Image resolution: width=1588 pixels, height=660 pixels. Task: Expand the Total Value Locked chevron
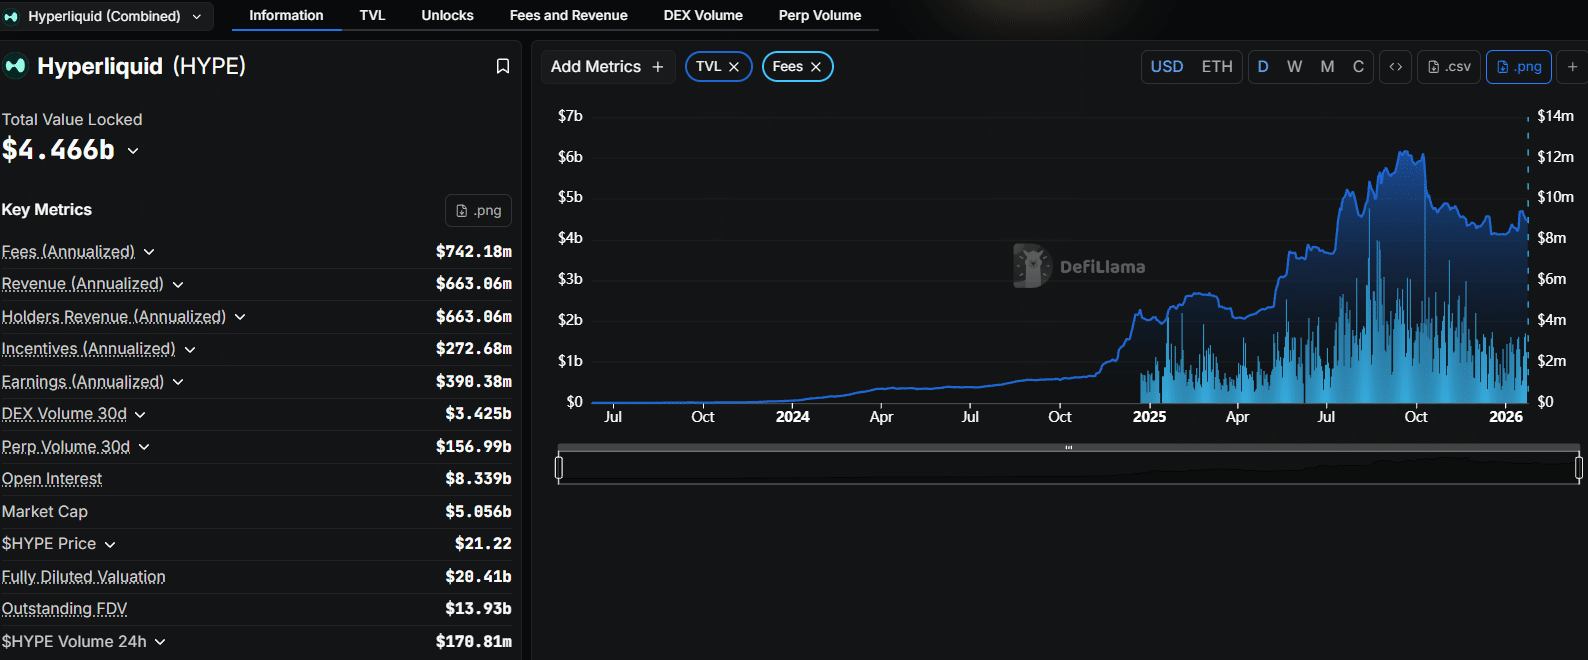(133, 151)
